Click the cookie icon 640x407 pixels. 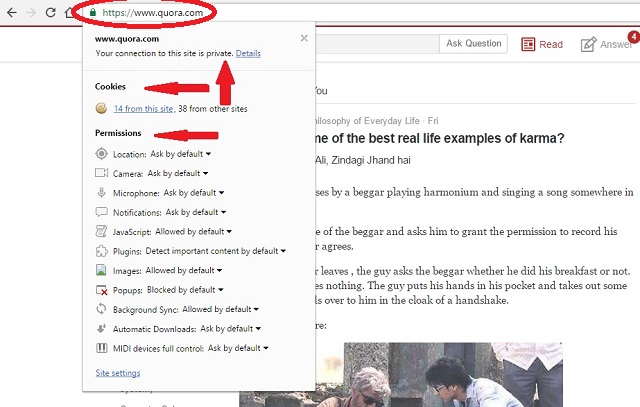coord(101,108)
